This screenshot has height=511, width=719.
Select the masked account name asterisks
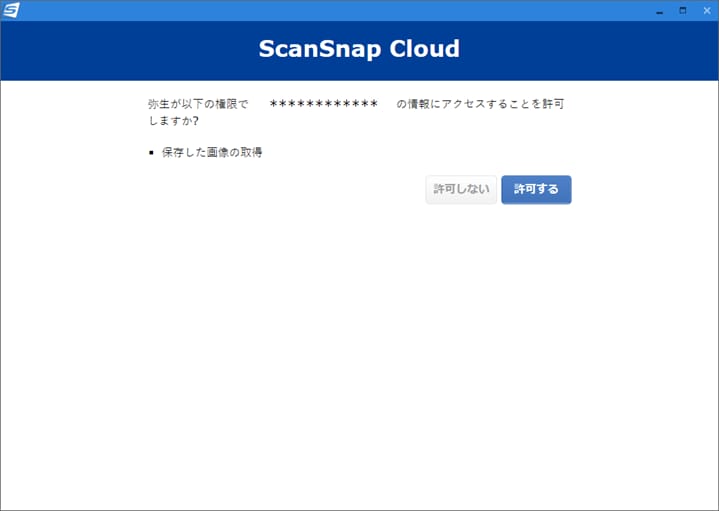click(x=324, y=104)
